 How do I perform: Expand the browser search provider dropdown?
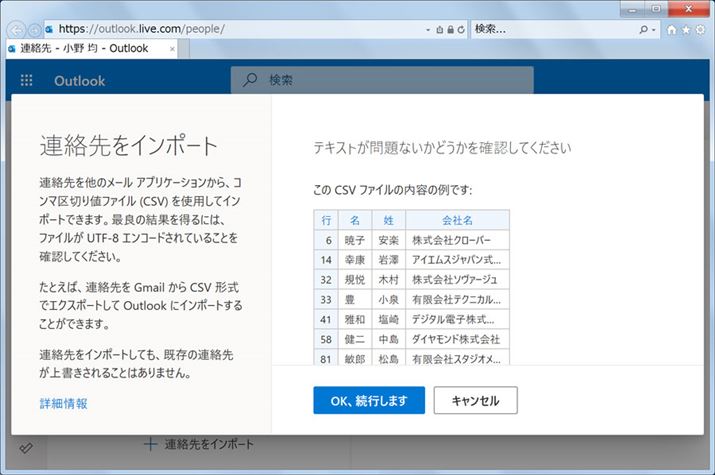coord(655,30)
